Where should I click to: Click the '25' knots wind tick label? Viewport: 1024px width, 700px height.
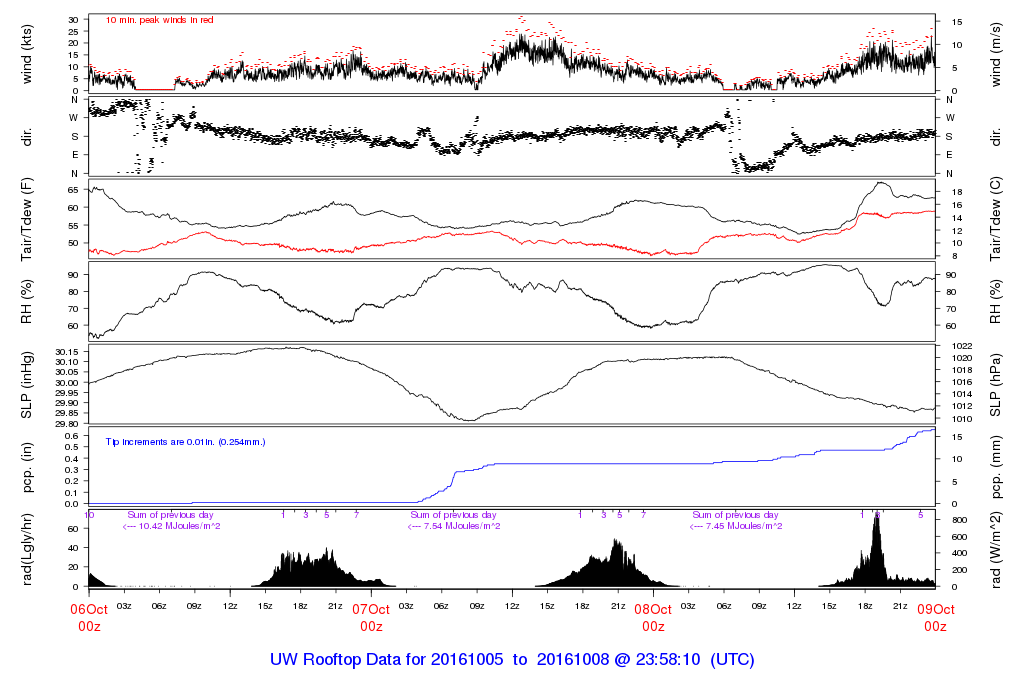tap(73, 31)
